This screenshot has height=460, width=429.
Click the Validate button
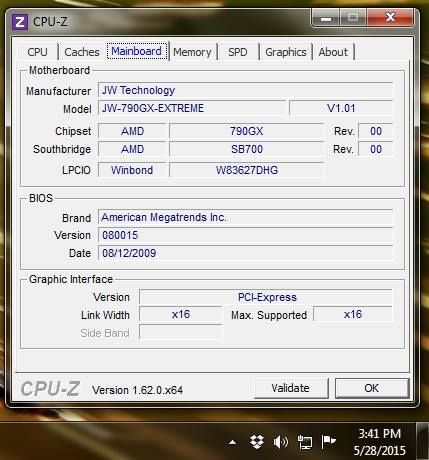tap(291, 388)
